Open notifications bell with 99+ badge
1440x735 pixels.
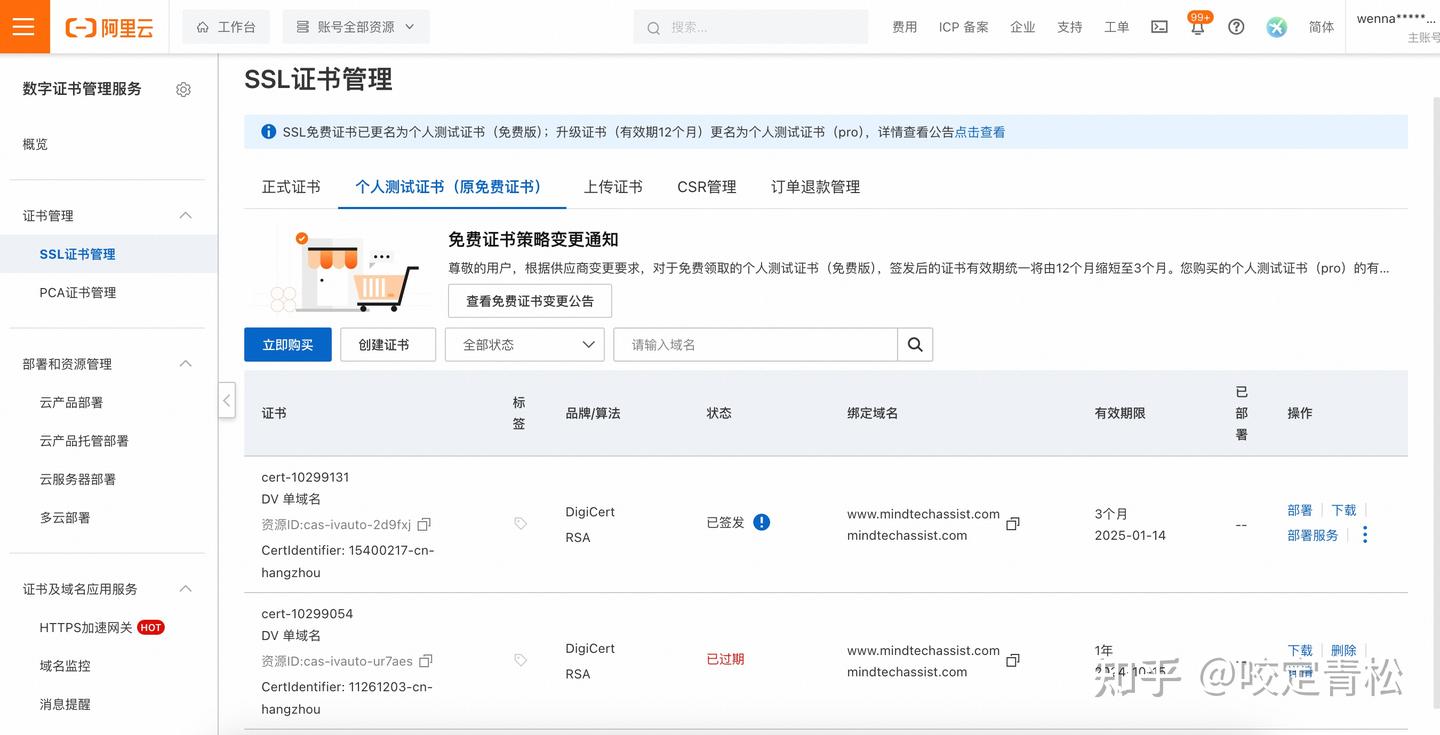(1198, 25)
